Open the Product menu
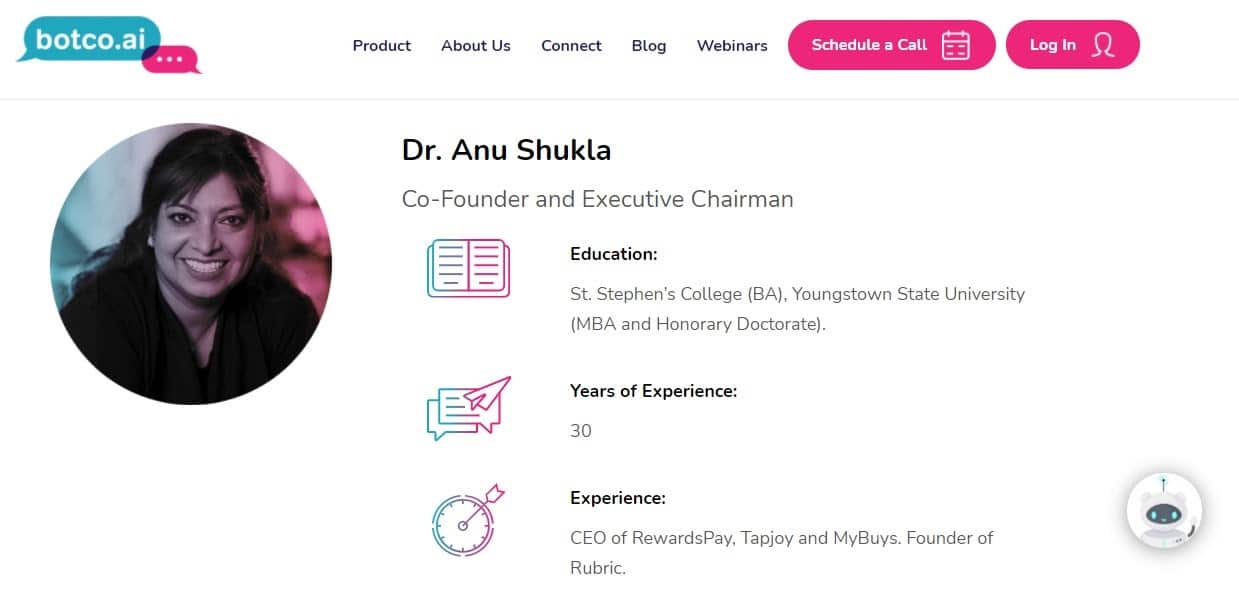This screenshot has height=614, width=1239. [x=382, y=45]
